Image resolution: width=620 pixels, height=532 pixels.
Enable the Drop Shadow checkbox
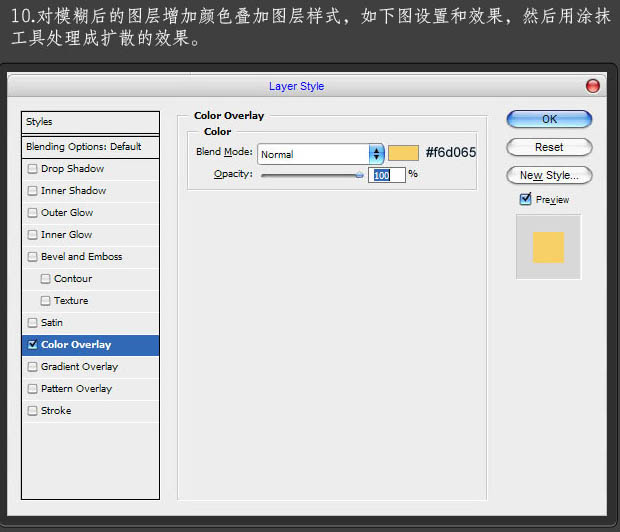coord(33,169)
